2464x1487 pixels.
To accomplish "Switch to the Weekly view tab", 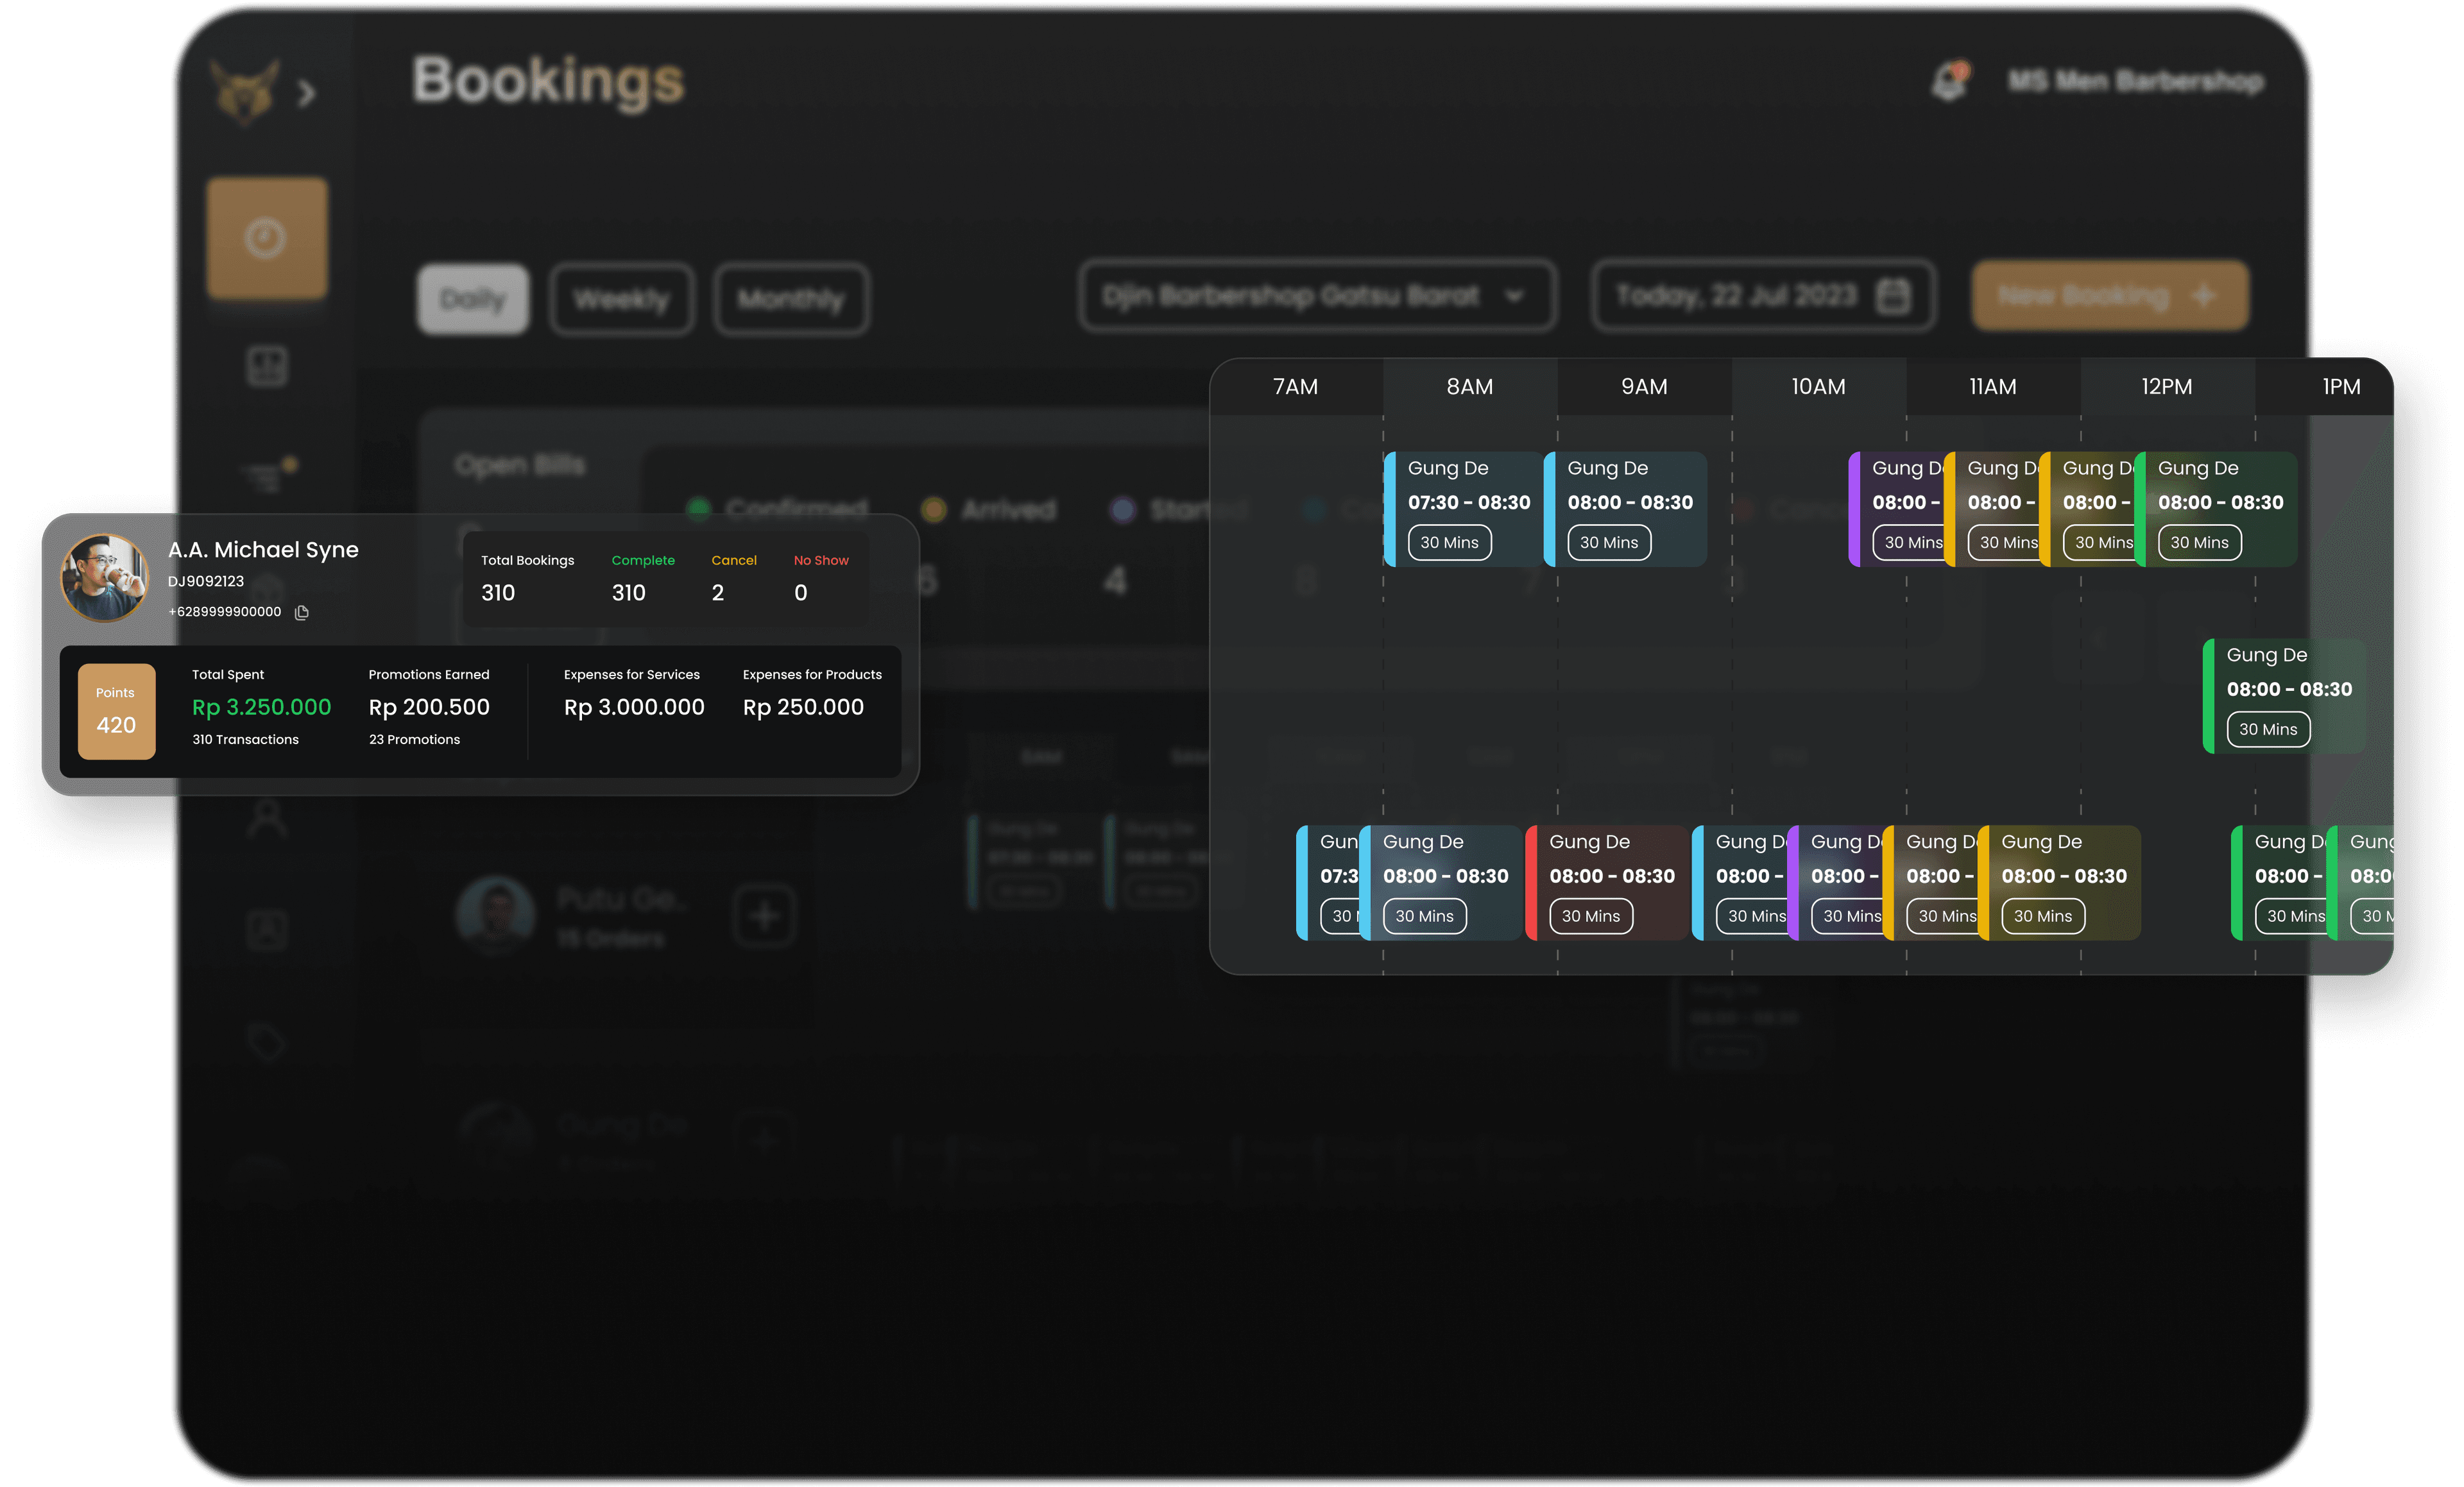I will pyautogui.click(x=621, y=299).
